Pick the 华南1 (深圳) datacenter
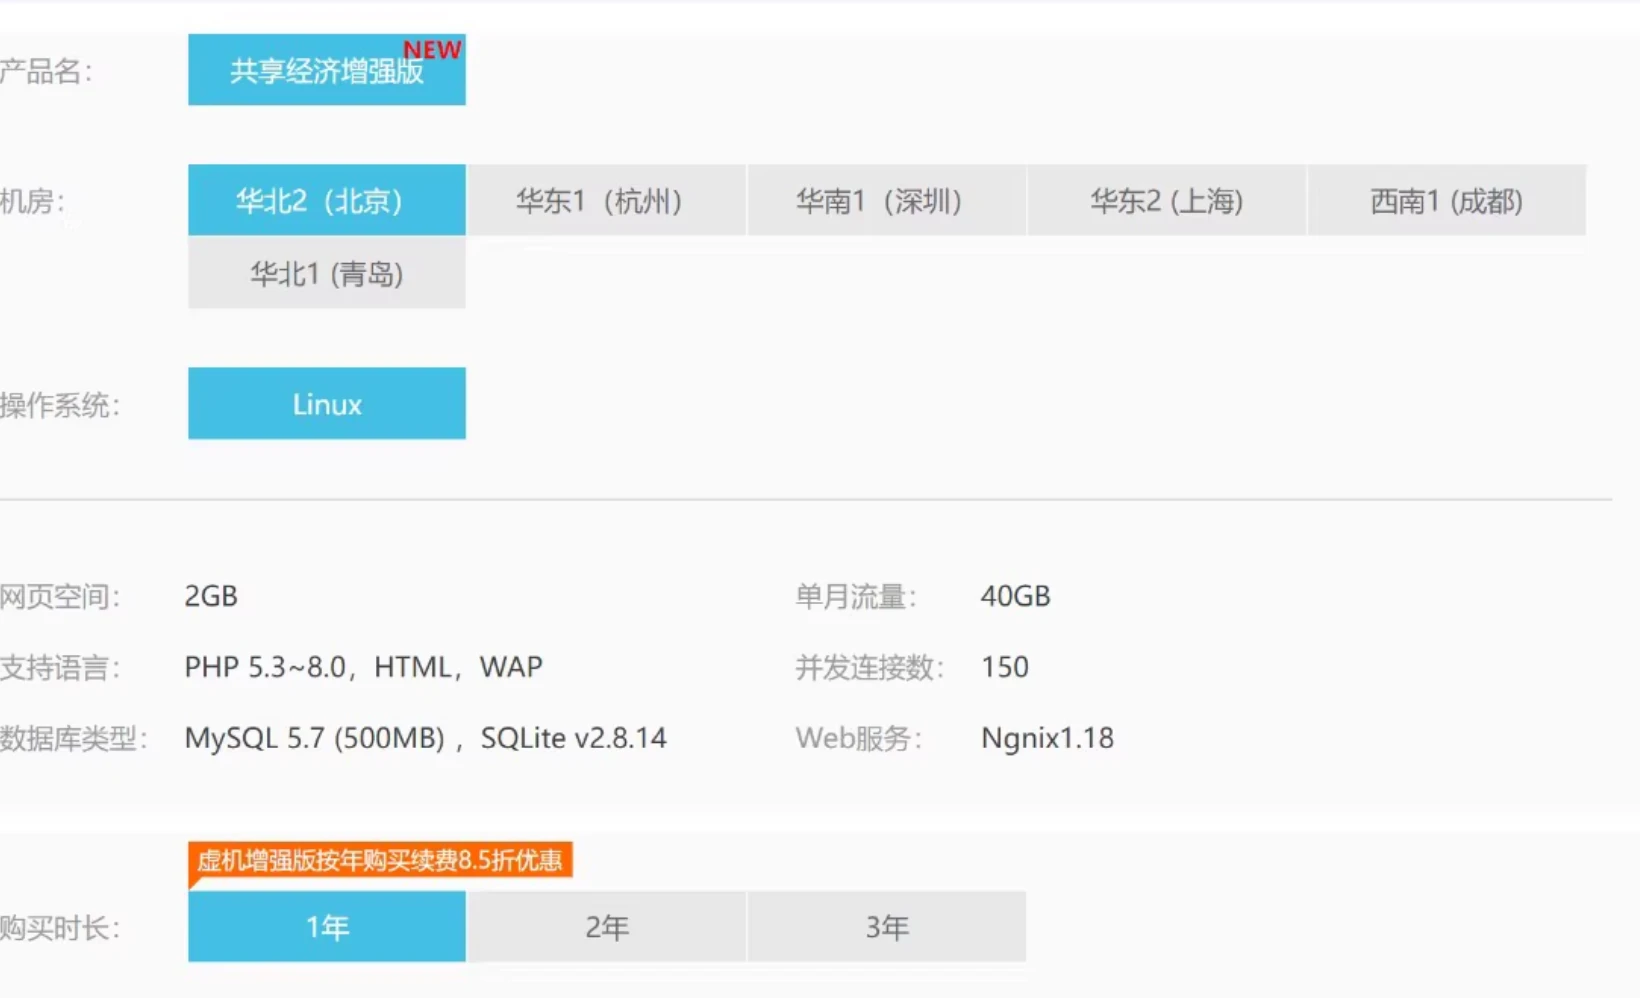 click(886, 201)
